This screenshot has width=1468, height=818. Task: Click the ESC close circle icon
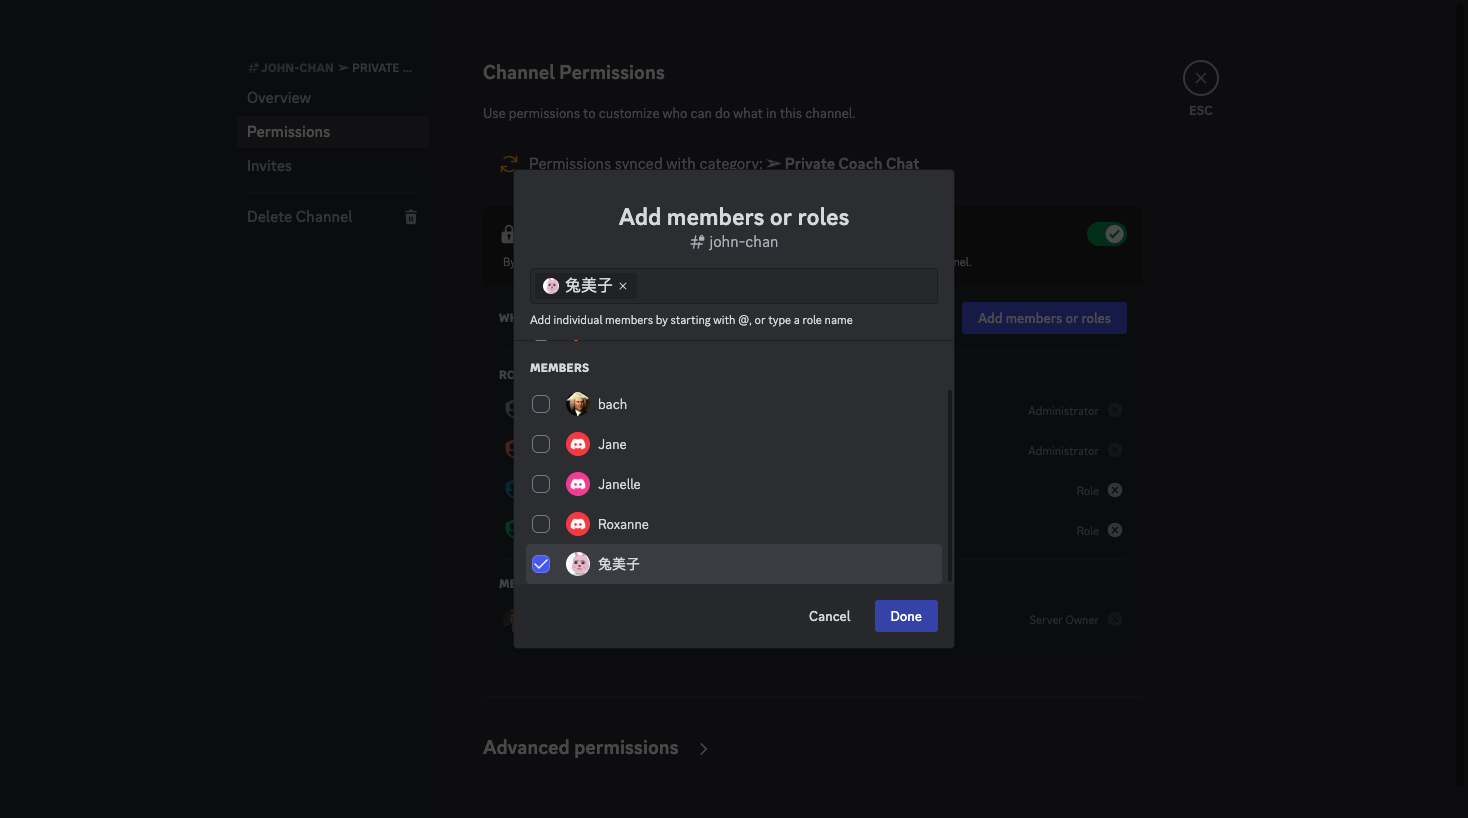[x=1201, y=78]
